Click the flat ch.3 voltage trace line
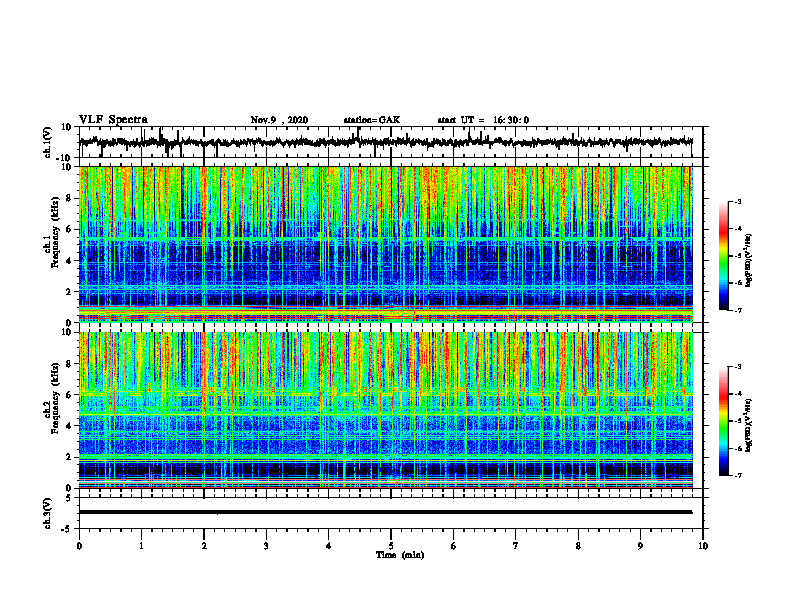Image resolution: width=792 pixels, height=612 pixels. pyautogui.click(x=385, y=512)
